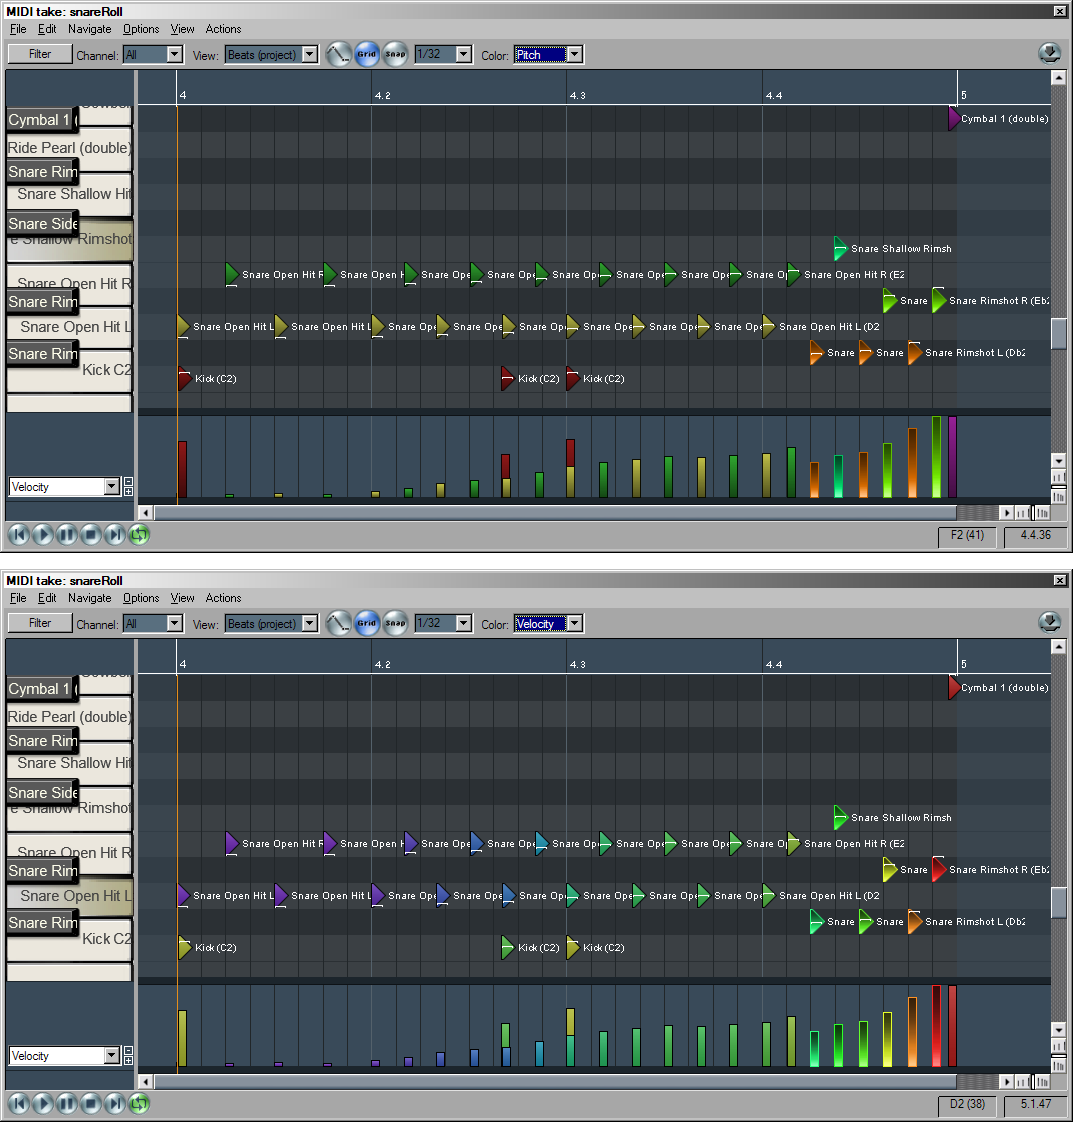
Task: Toggle the blue Grid button in top toolbar
Action: (x=367, y=55)
